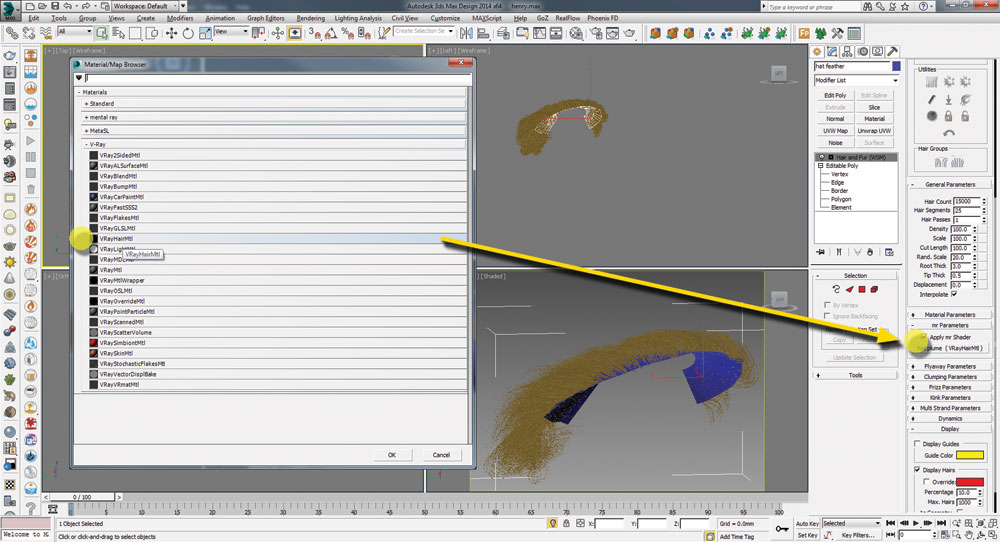Expand the Kink Parameters rollout
Viewport: 1000px width, 542px height.
click(x=950, y=398)
